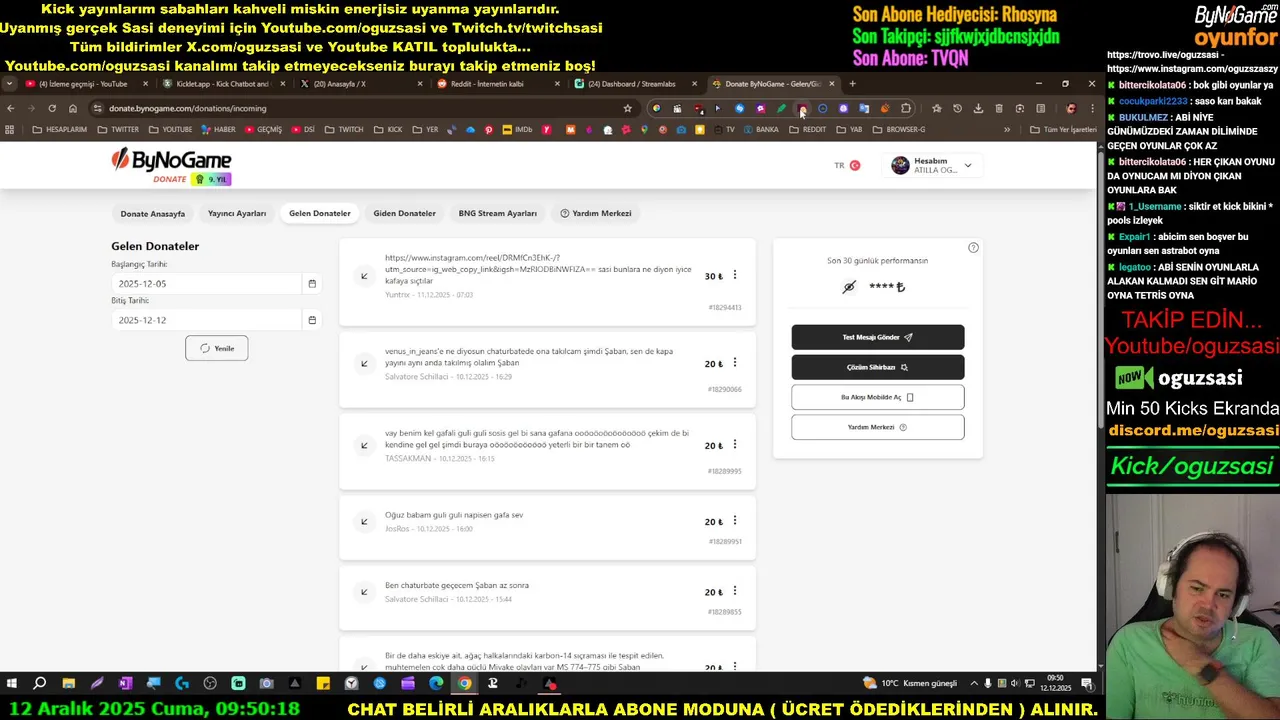Open help icon on performance card
Image resolution: width=1280 pixels, height=720 pixels.
pos(973,248)
